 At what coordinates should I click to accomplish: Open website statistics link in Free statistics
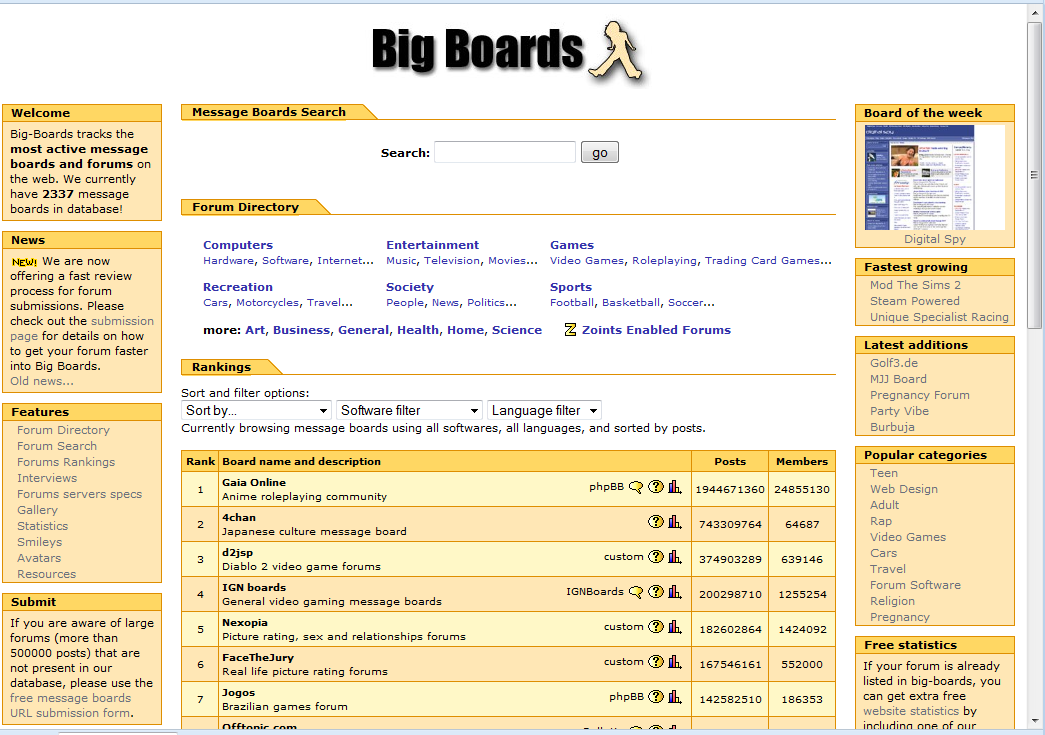click(912, 711)
